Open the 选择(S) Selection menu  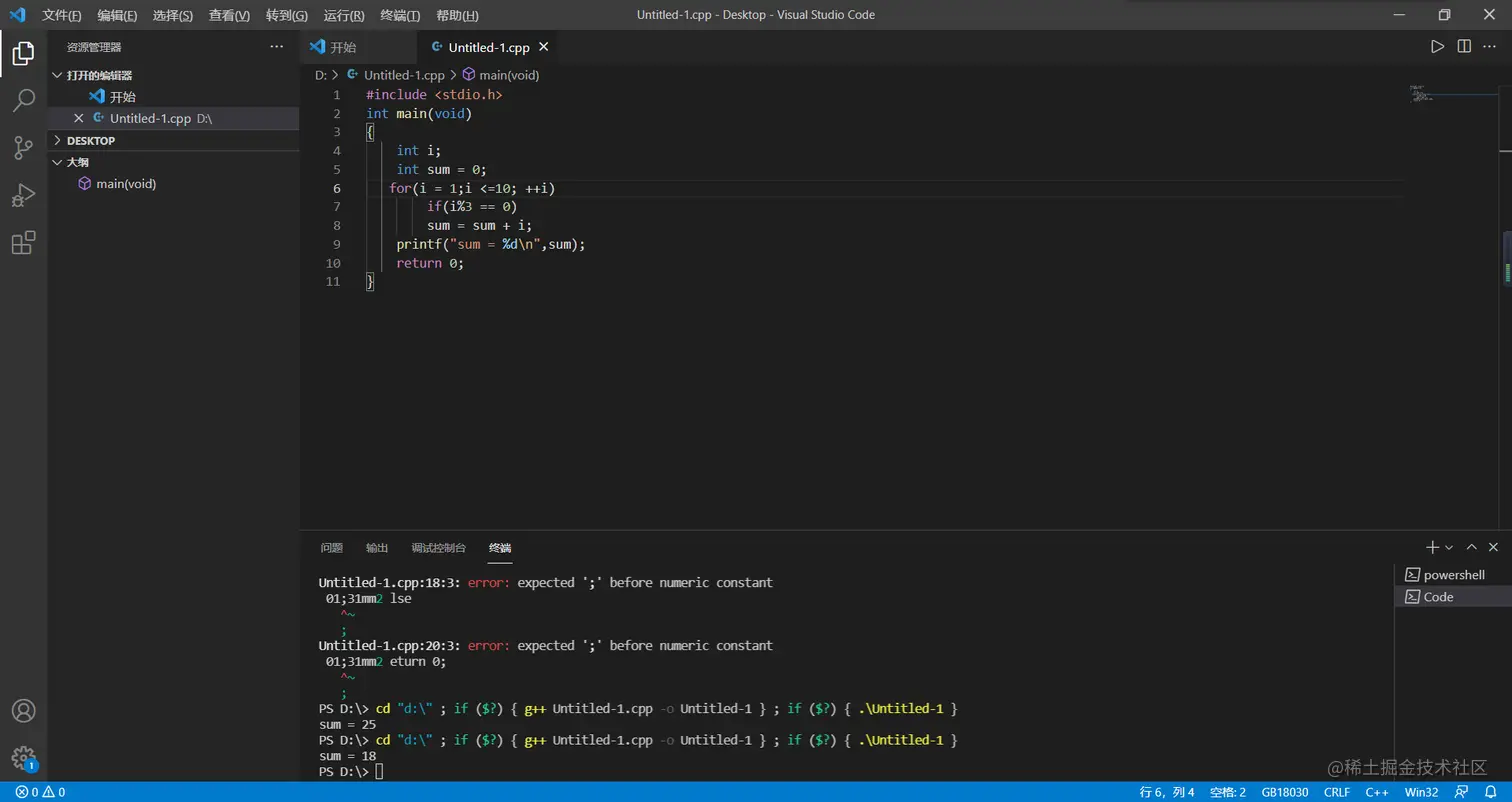[x=173, y=16]
